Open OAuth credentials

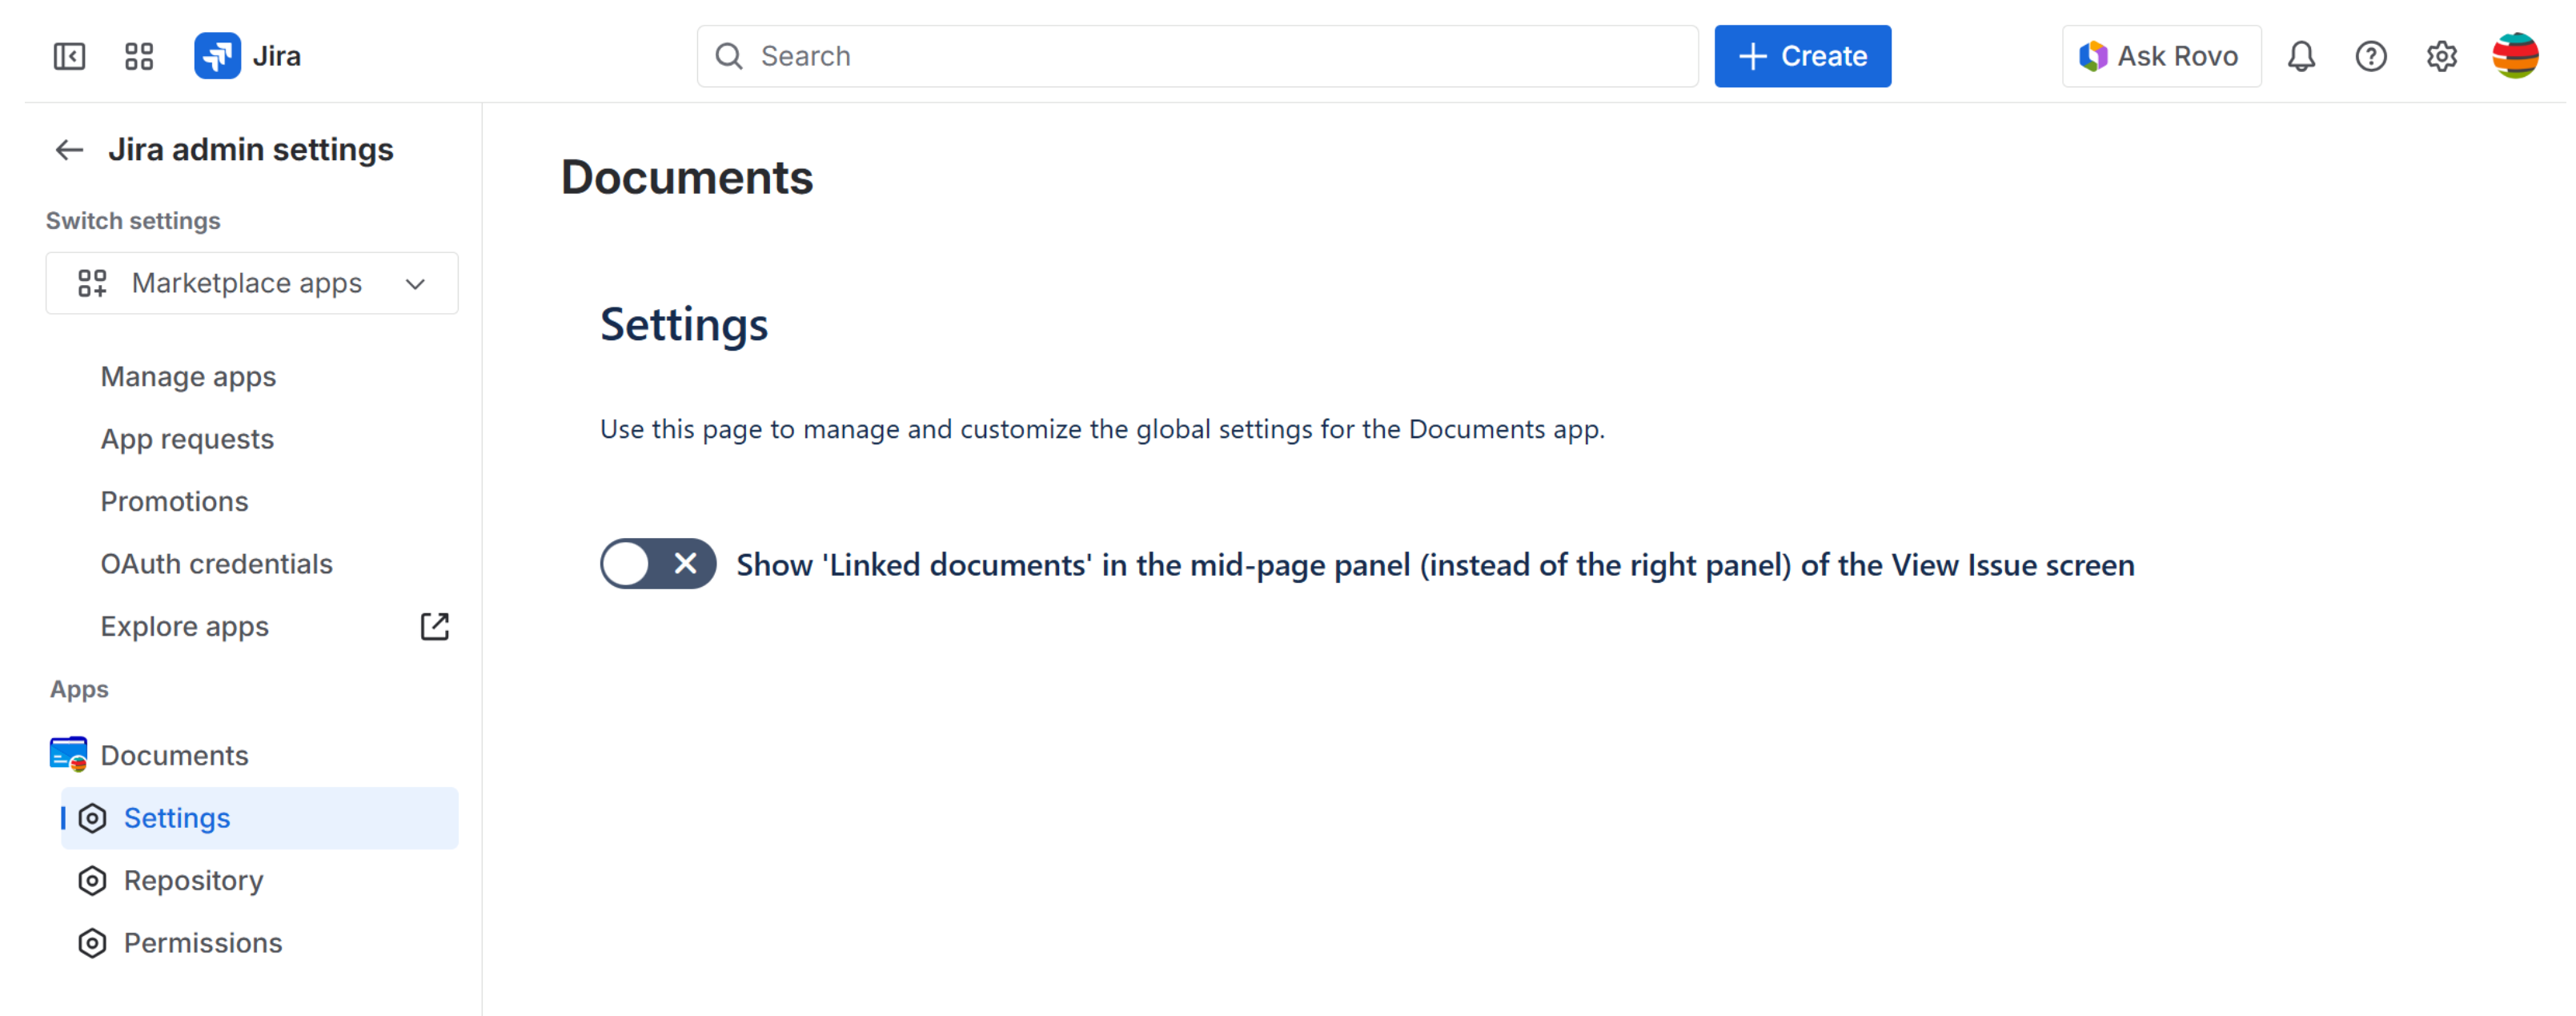216,564
